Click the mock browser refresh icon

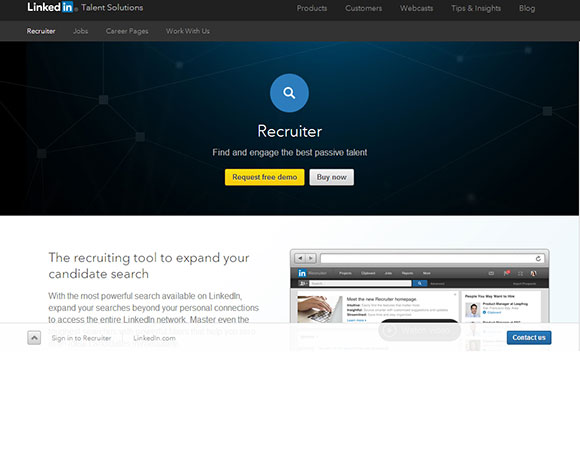click(x=538, y=258)
